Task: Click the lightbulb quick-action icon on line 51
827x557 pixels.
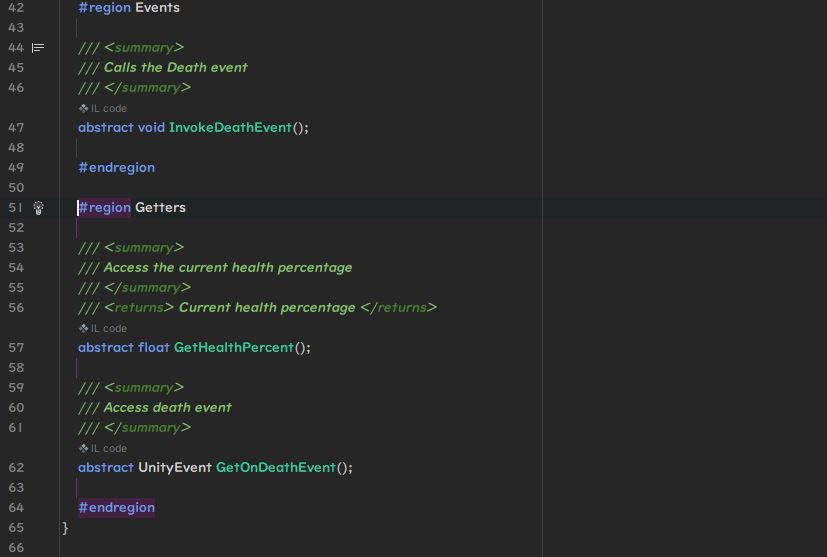Action: pyautogui.click(x=38, y=208)
